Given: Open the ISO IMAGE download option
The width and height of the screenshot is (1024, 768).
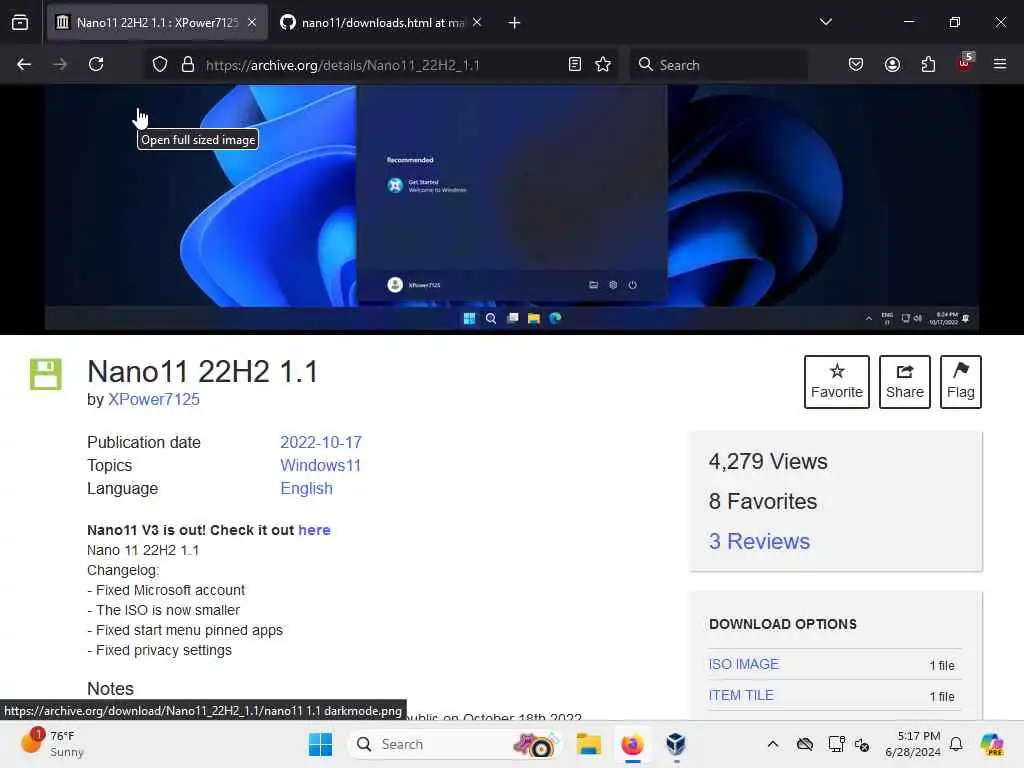Looking at the screenshot, I should 744,664.
